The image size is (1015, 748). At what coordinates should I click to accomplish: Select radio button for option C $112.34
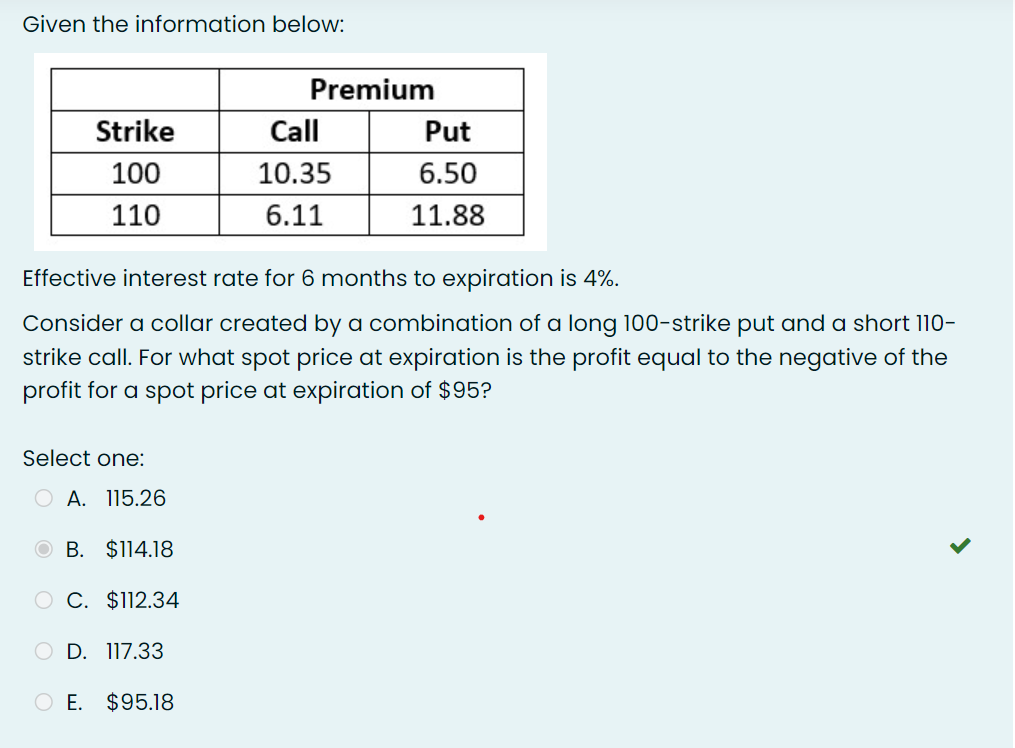pyautogui.click(x=43, y=600)
